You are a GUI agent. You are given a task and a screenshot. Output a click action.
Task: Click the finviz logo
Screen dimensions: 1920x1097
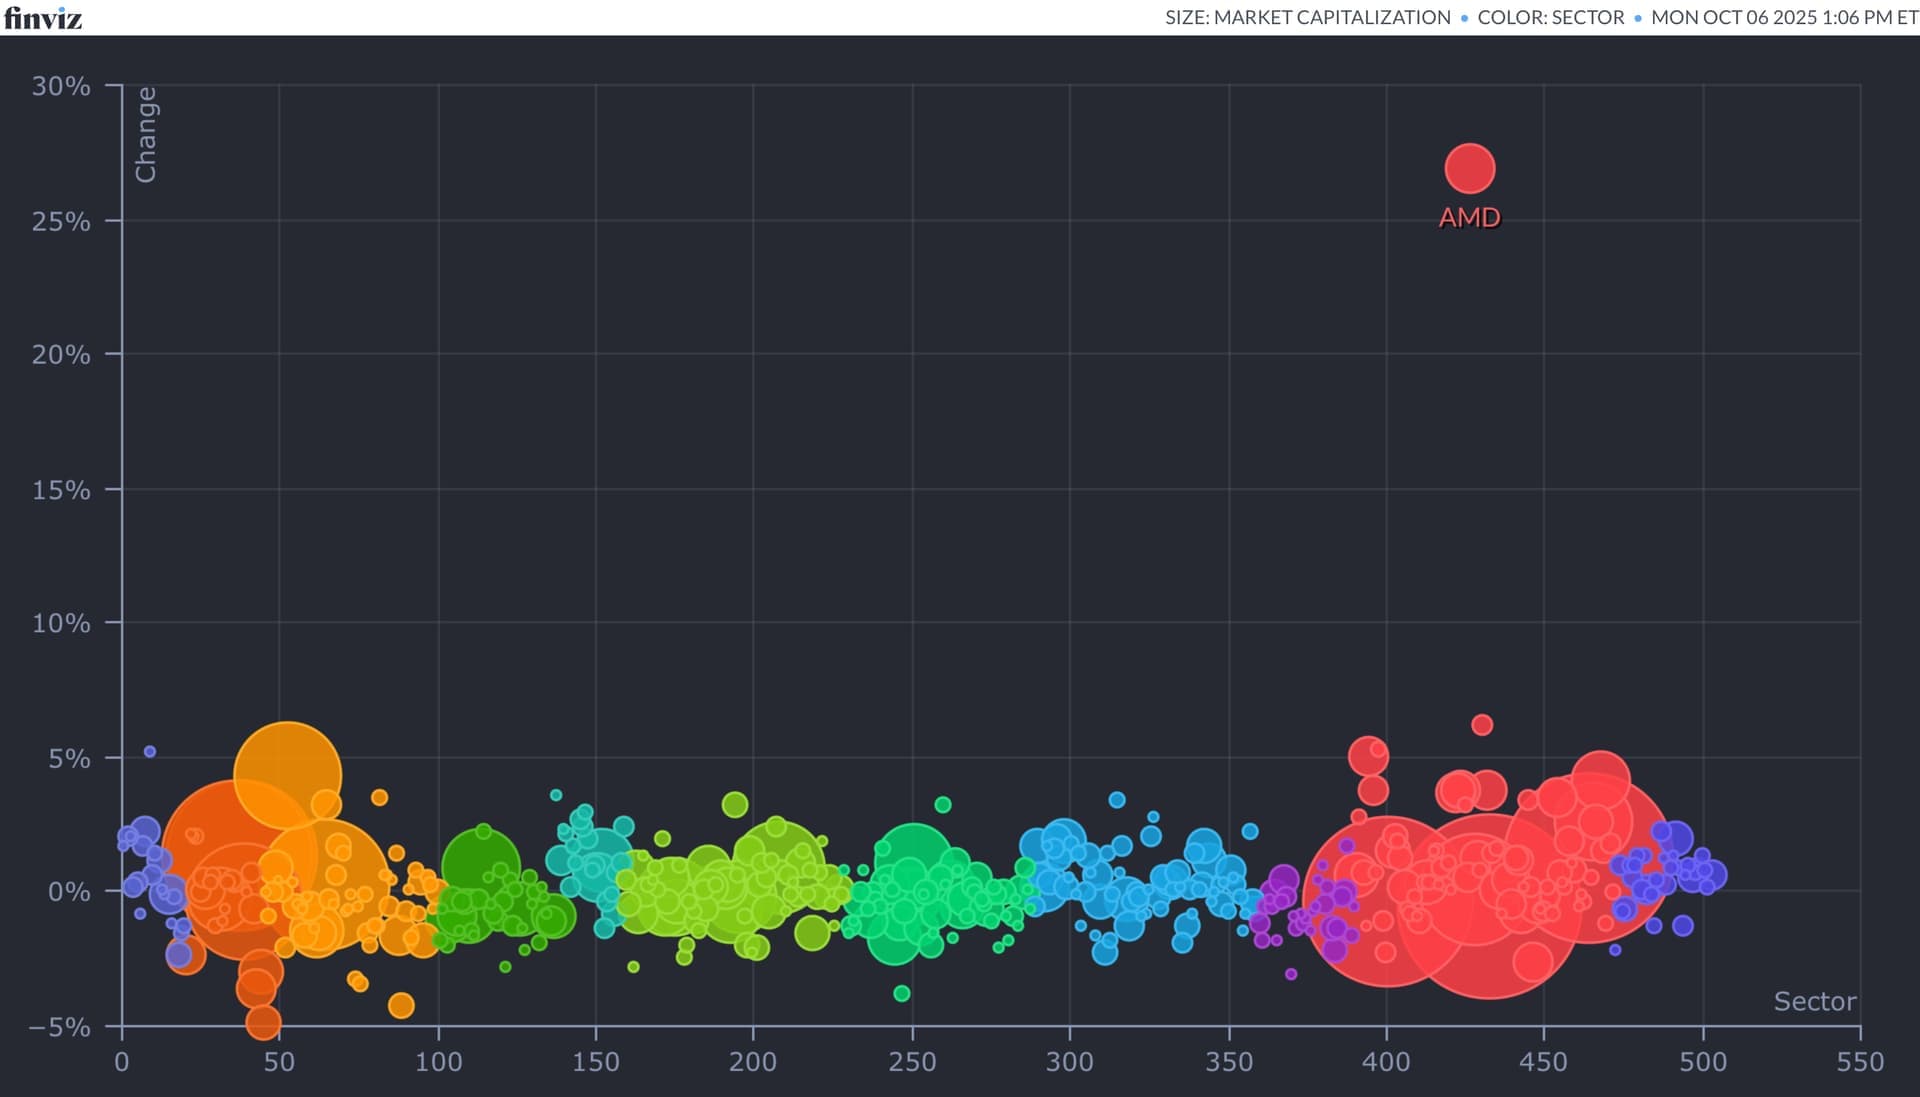[x=42, y=18]
